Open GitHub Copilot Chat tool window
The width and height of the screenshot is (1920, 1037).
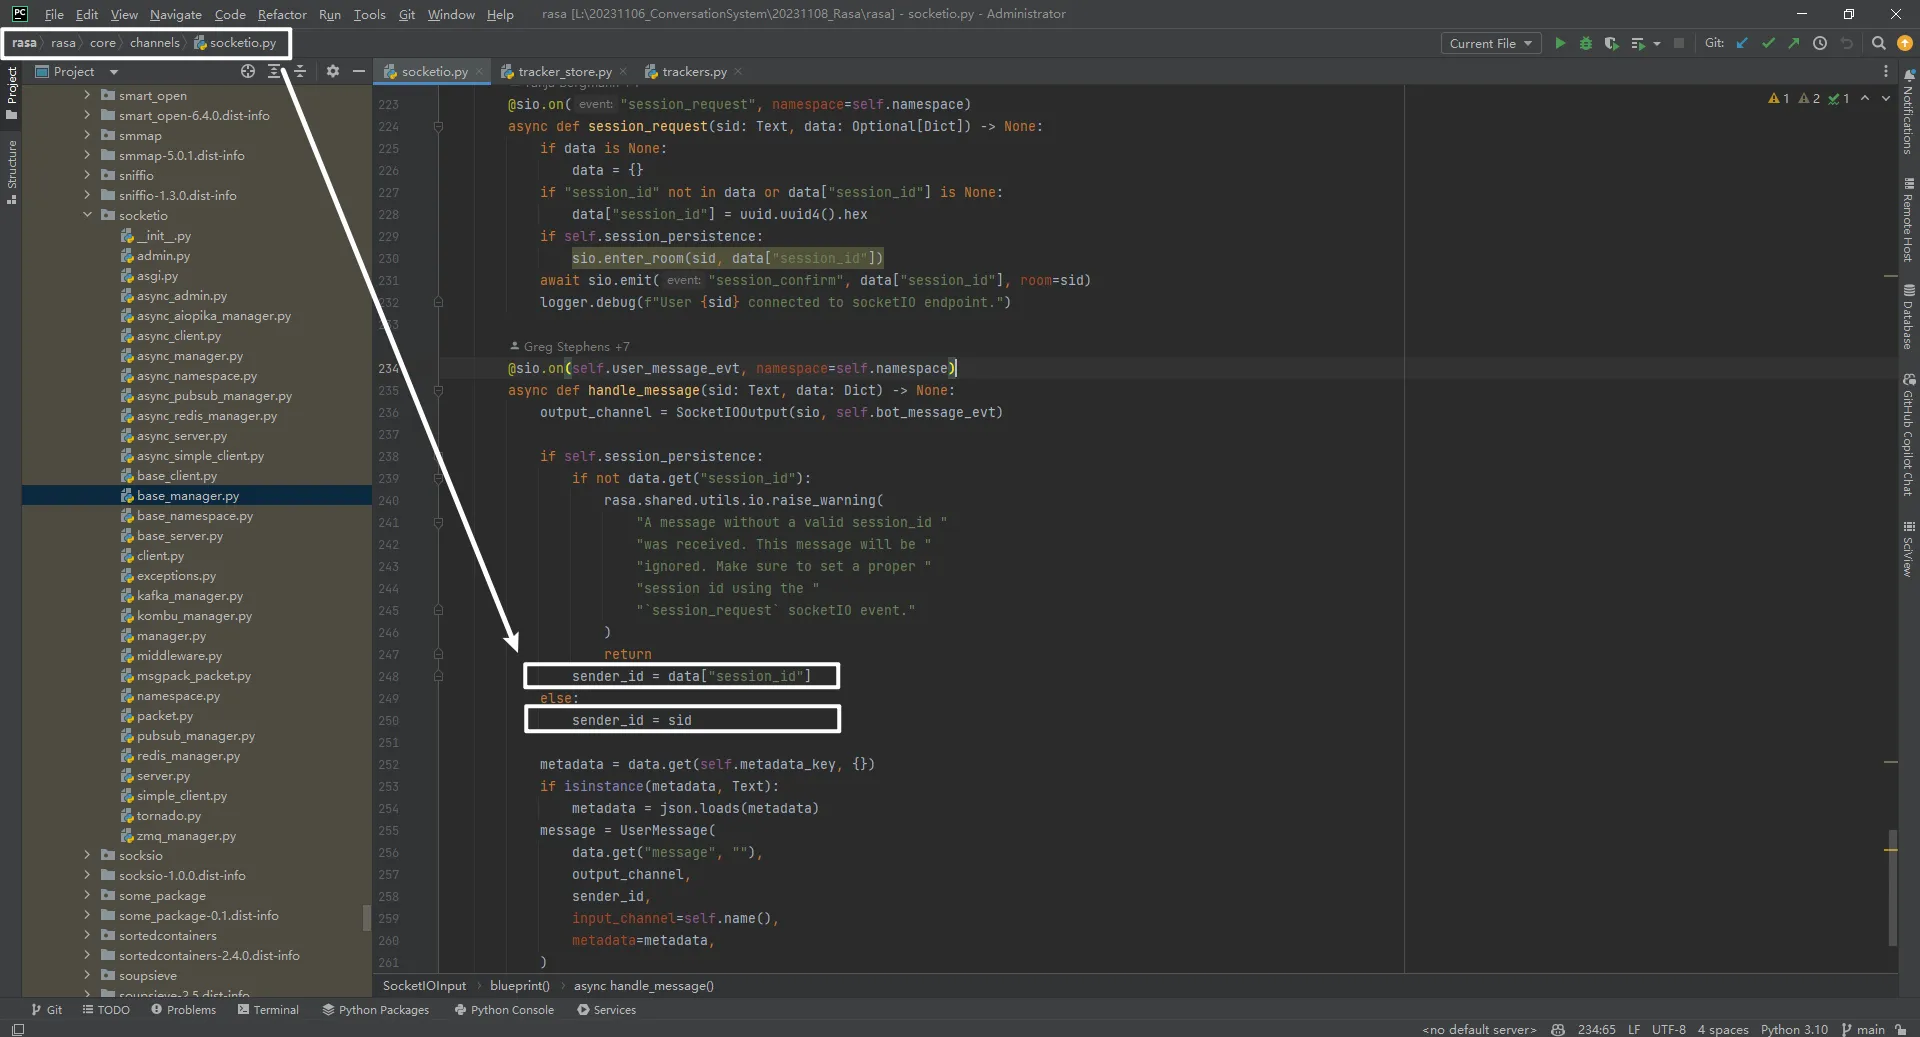tap(1909, 435)
